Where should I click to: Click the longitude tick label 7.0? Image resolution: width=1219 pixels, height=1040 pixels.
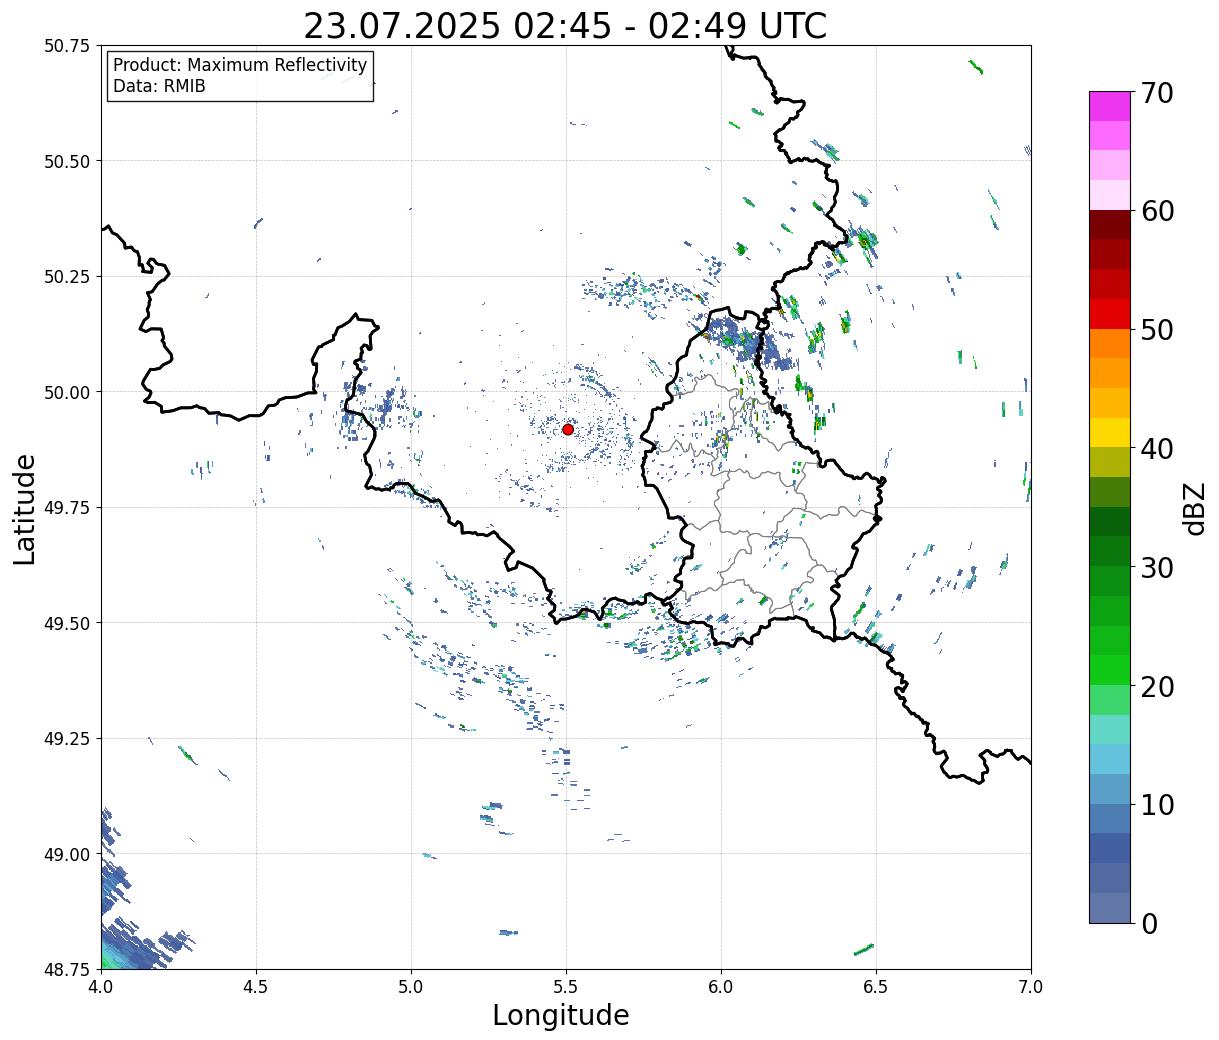tap(1031, 987)
